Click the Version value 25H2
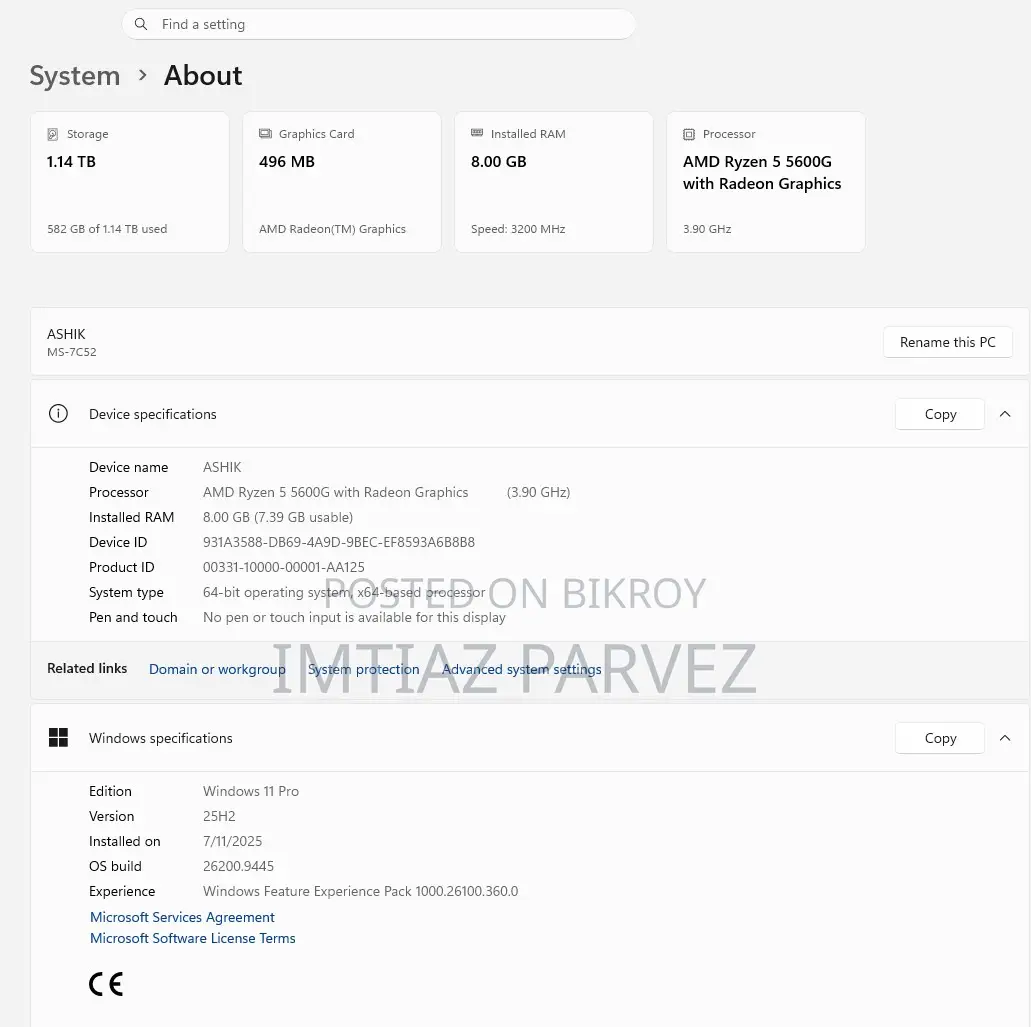1031x1027 pixels. tap(219, 817)
